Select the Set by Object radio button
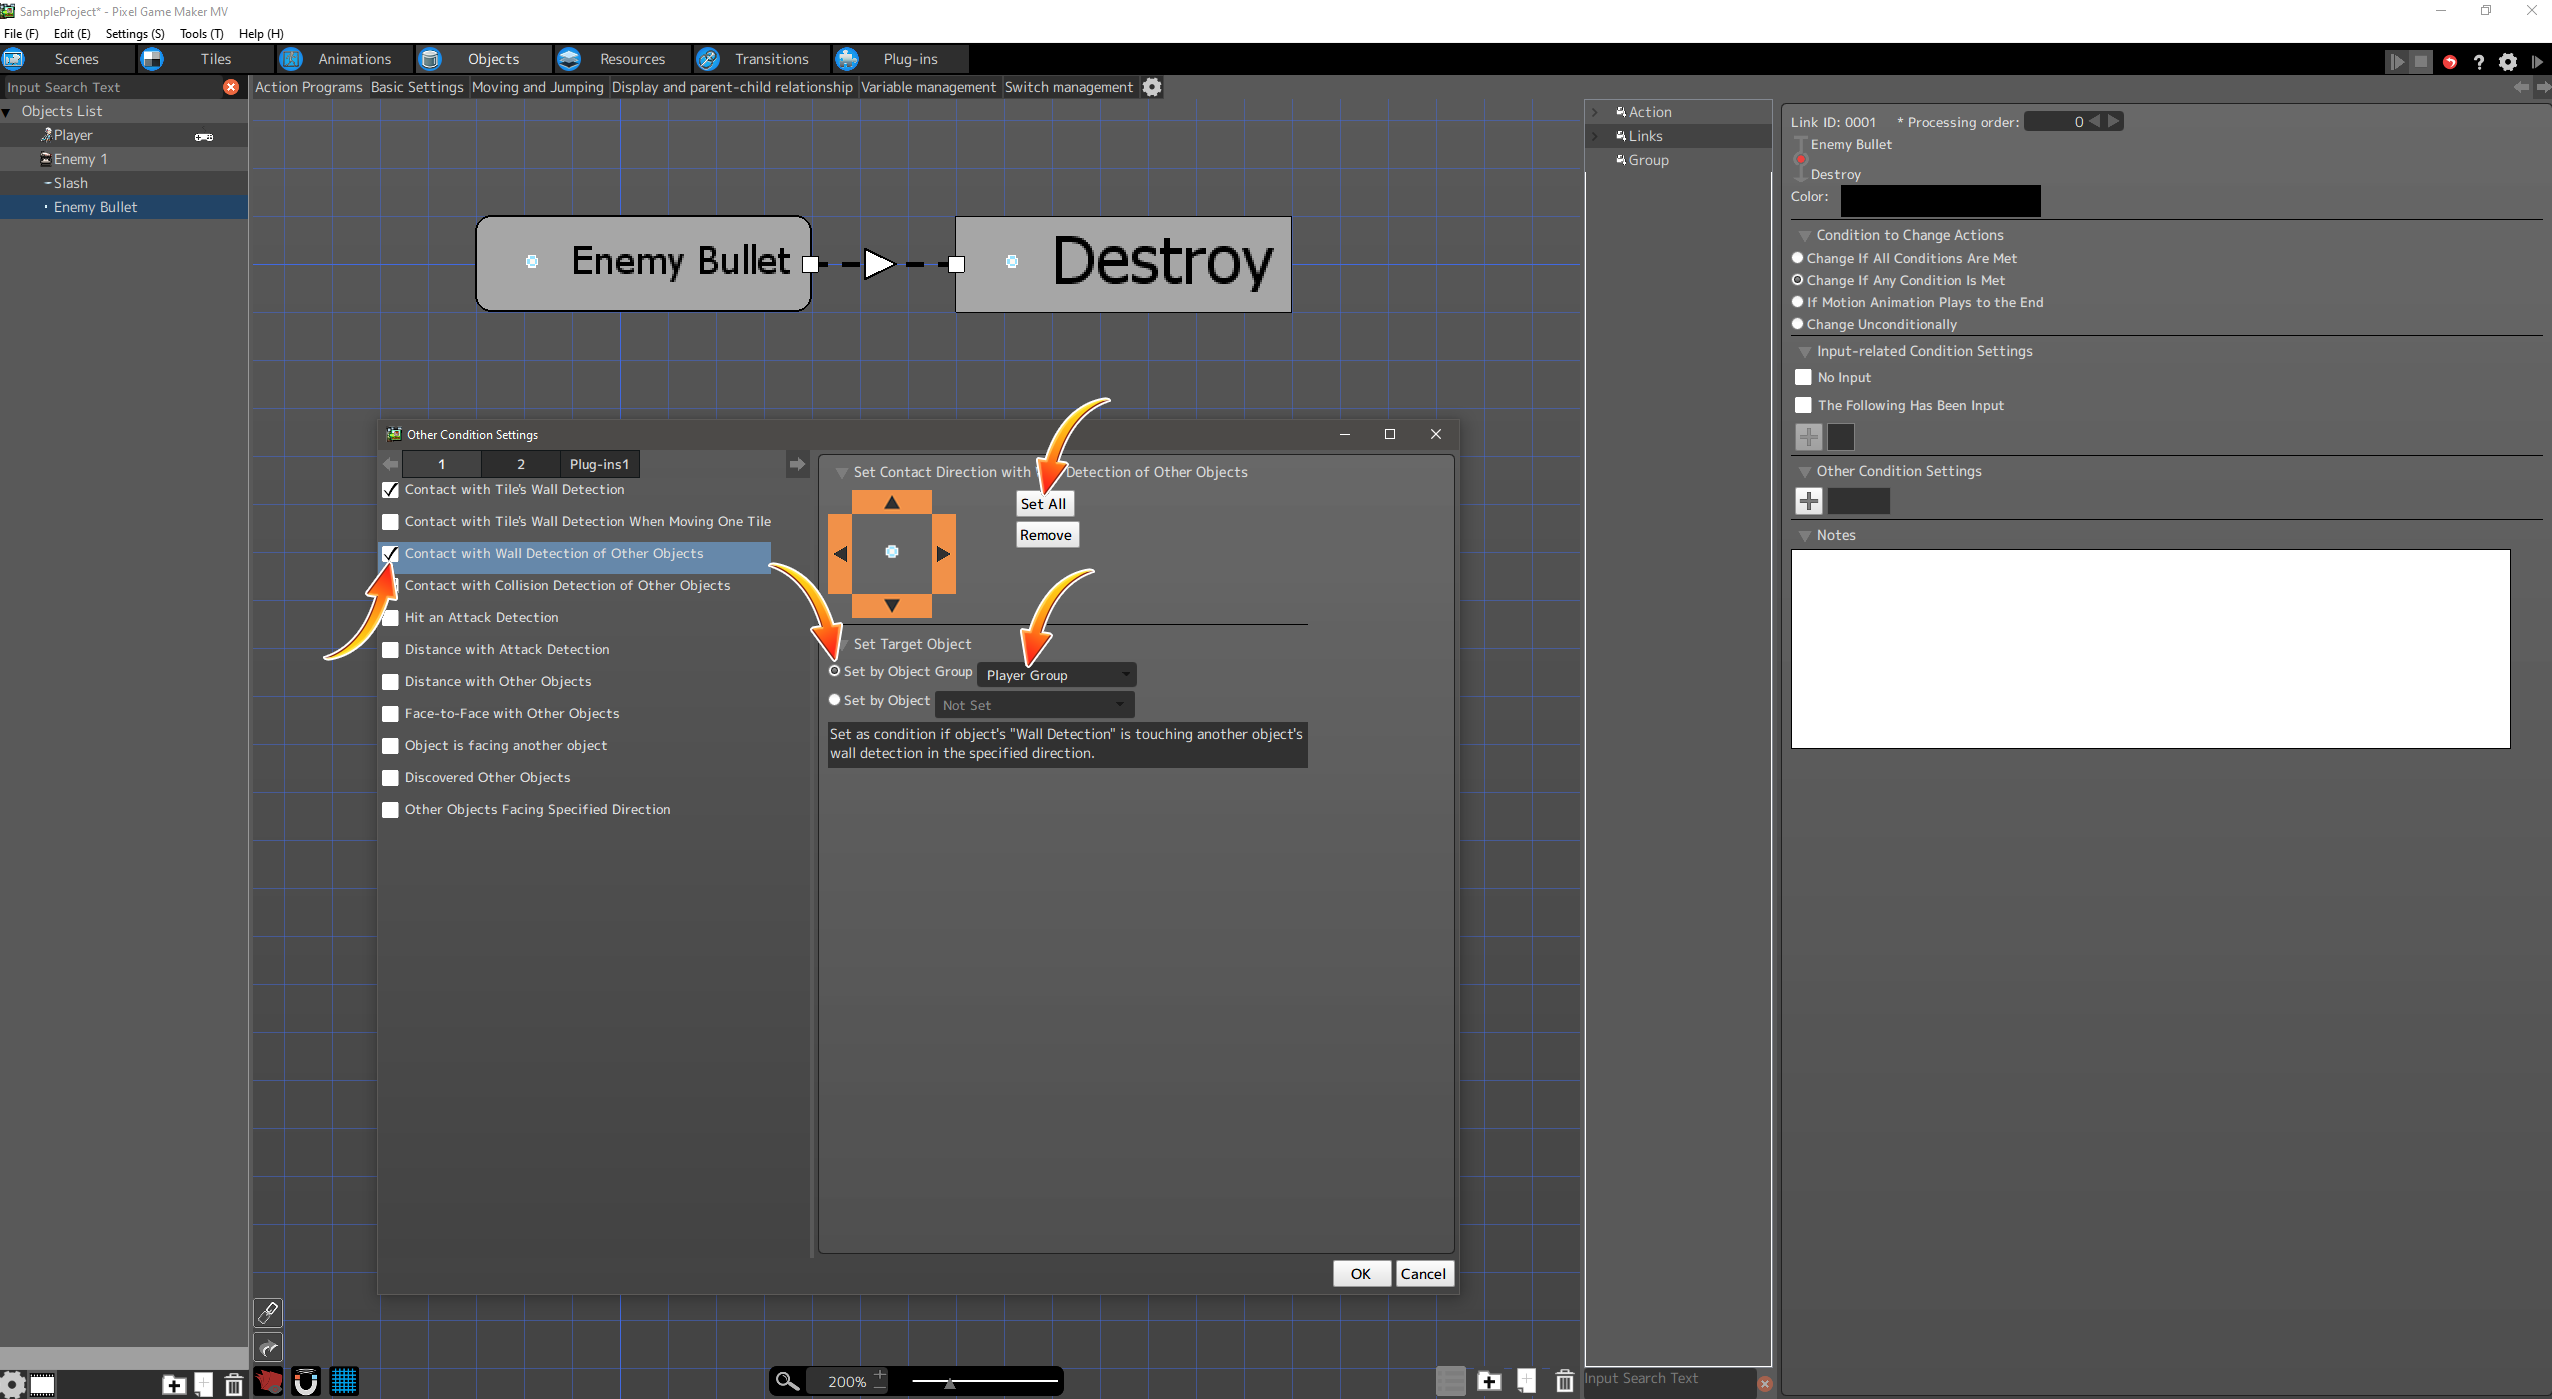 (x=835, y=700)
